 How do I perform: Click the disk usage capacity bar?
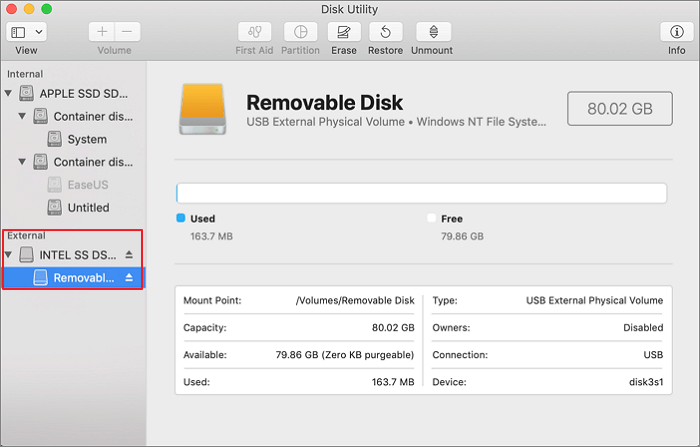click(x=421, y=194)
